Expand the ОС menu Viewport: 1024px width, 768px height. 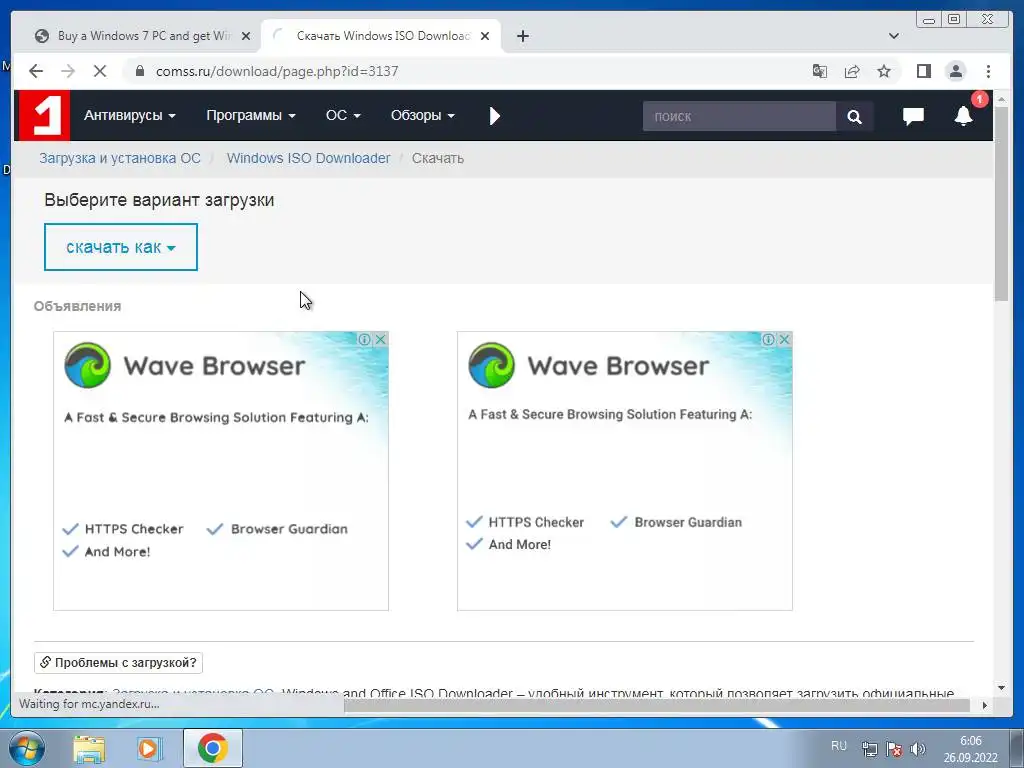pyautogui.click(x=343, y=116)
